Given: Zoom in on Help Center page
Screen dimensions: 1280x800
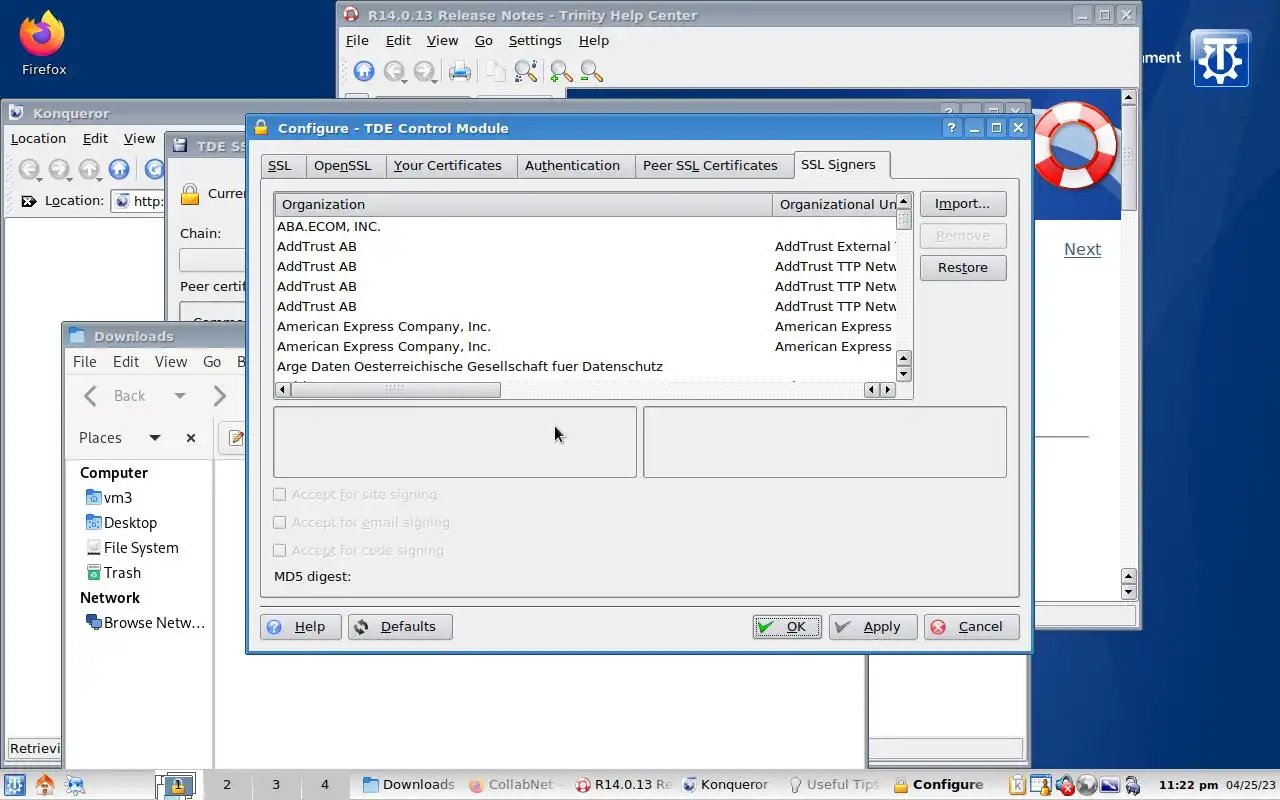Looking at the screenshot, I should [x=561, y=71].
